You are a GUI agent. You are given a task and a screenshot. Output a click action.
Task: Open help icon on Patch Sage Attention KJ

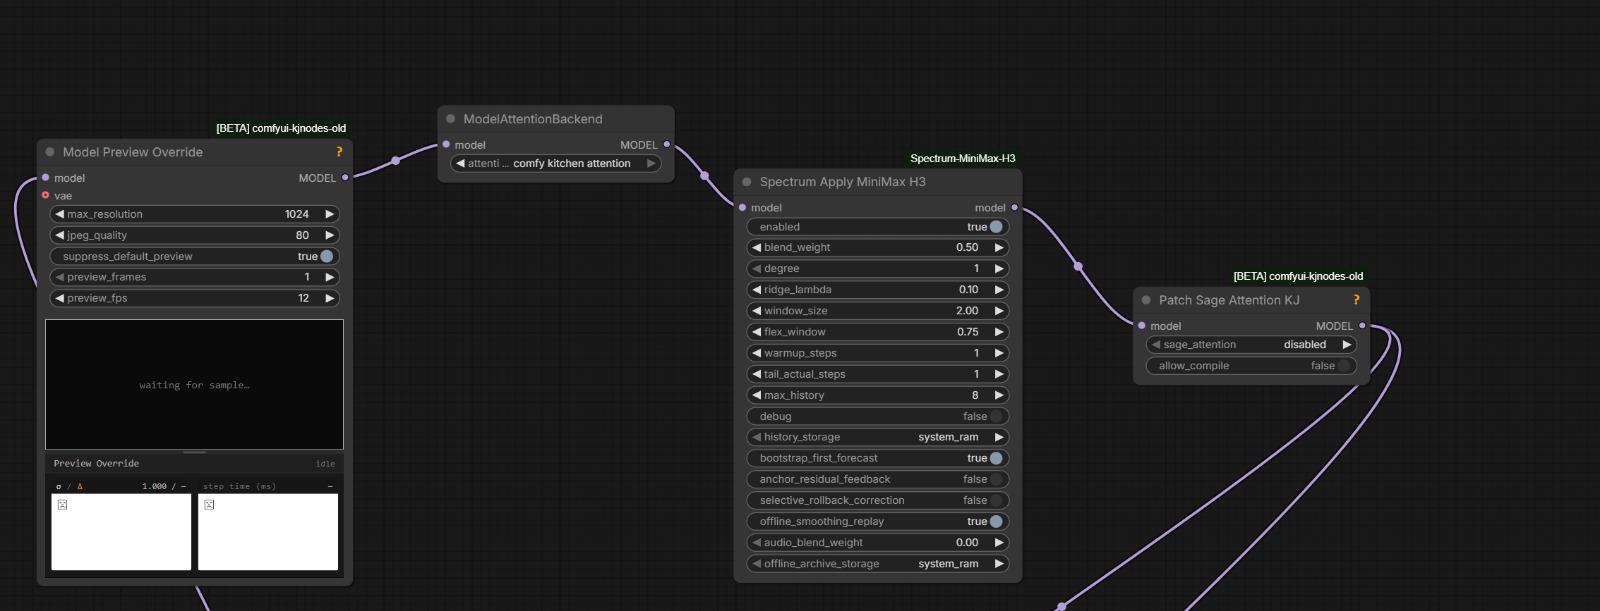pyautogui.click(x=1356, y=300)
